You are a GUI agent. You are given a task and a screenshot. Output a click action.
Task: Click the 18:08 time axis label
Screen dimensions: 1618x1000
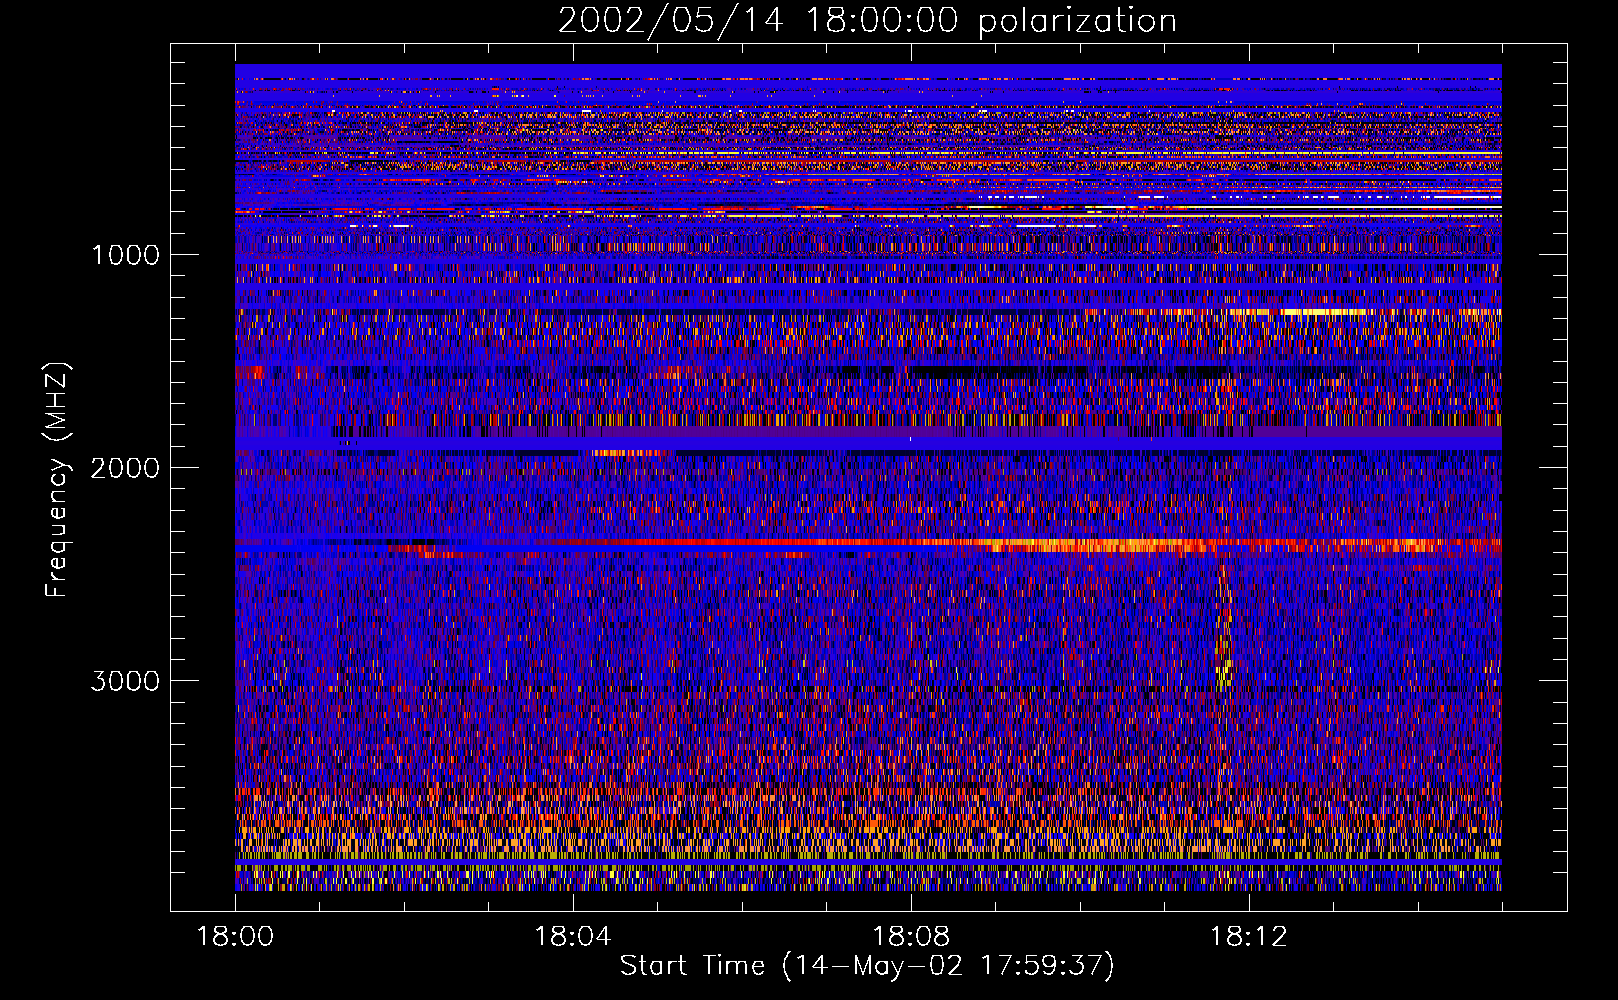pyautogui.click(x=911, y=937)
